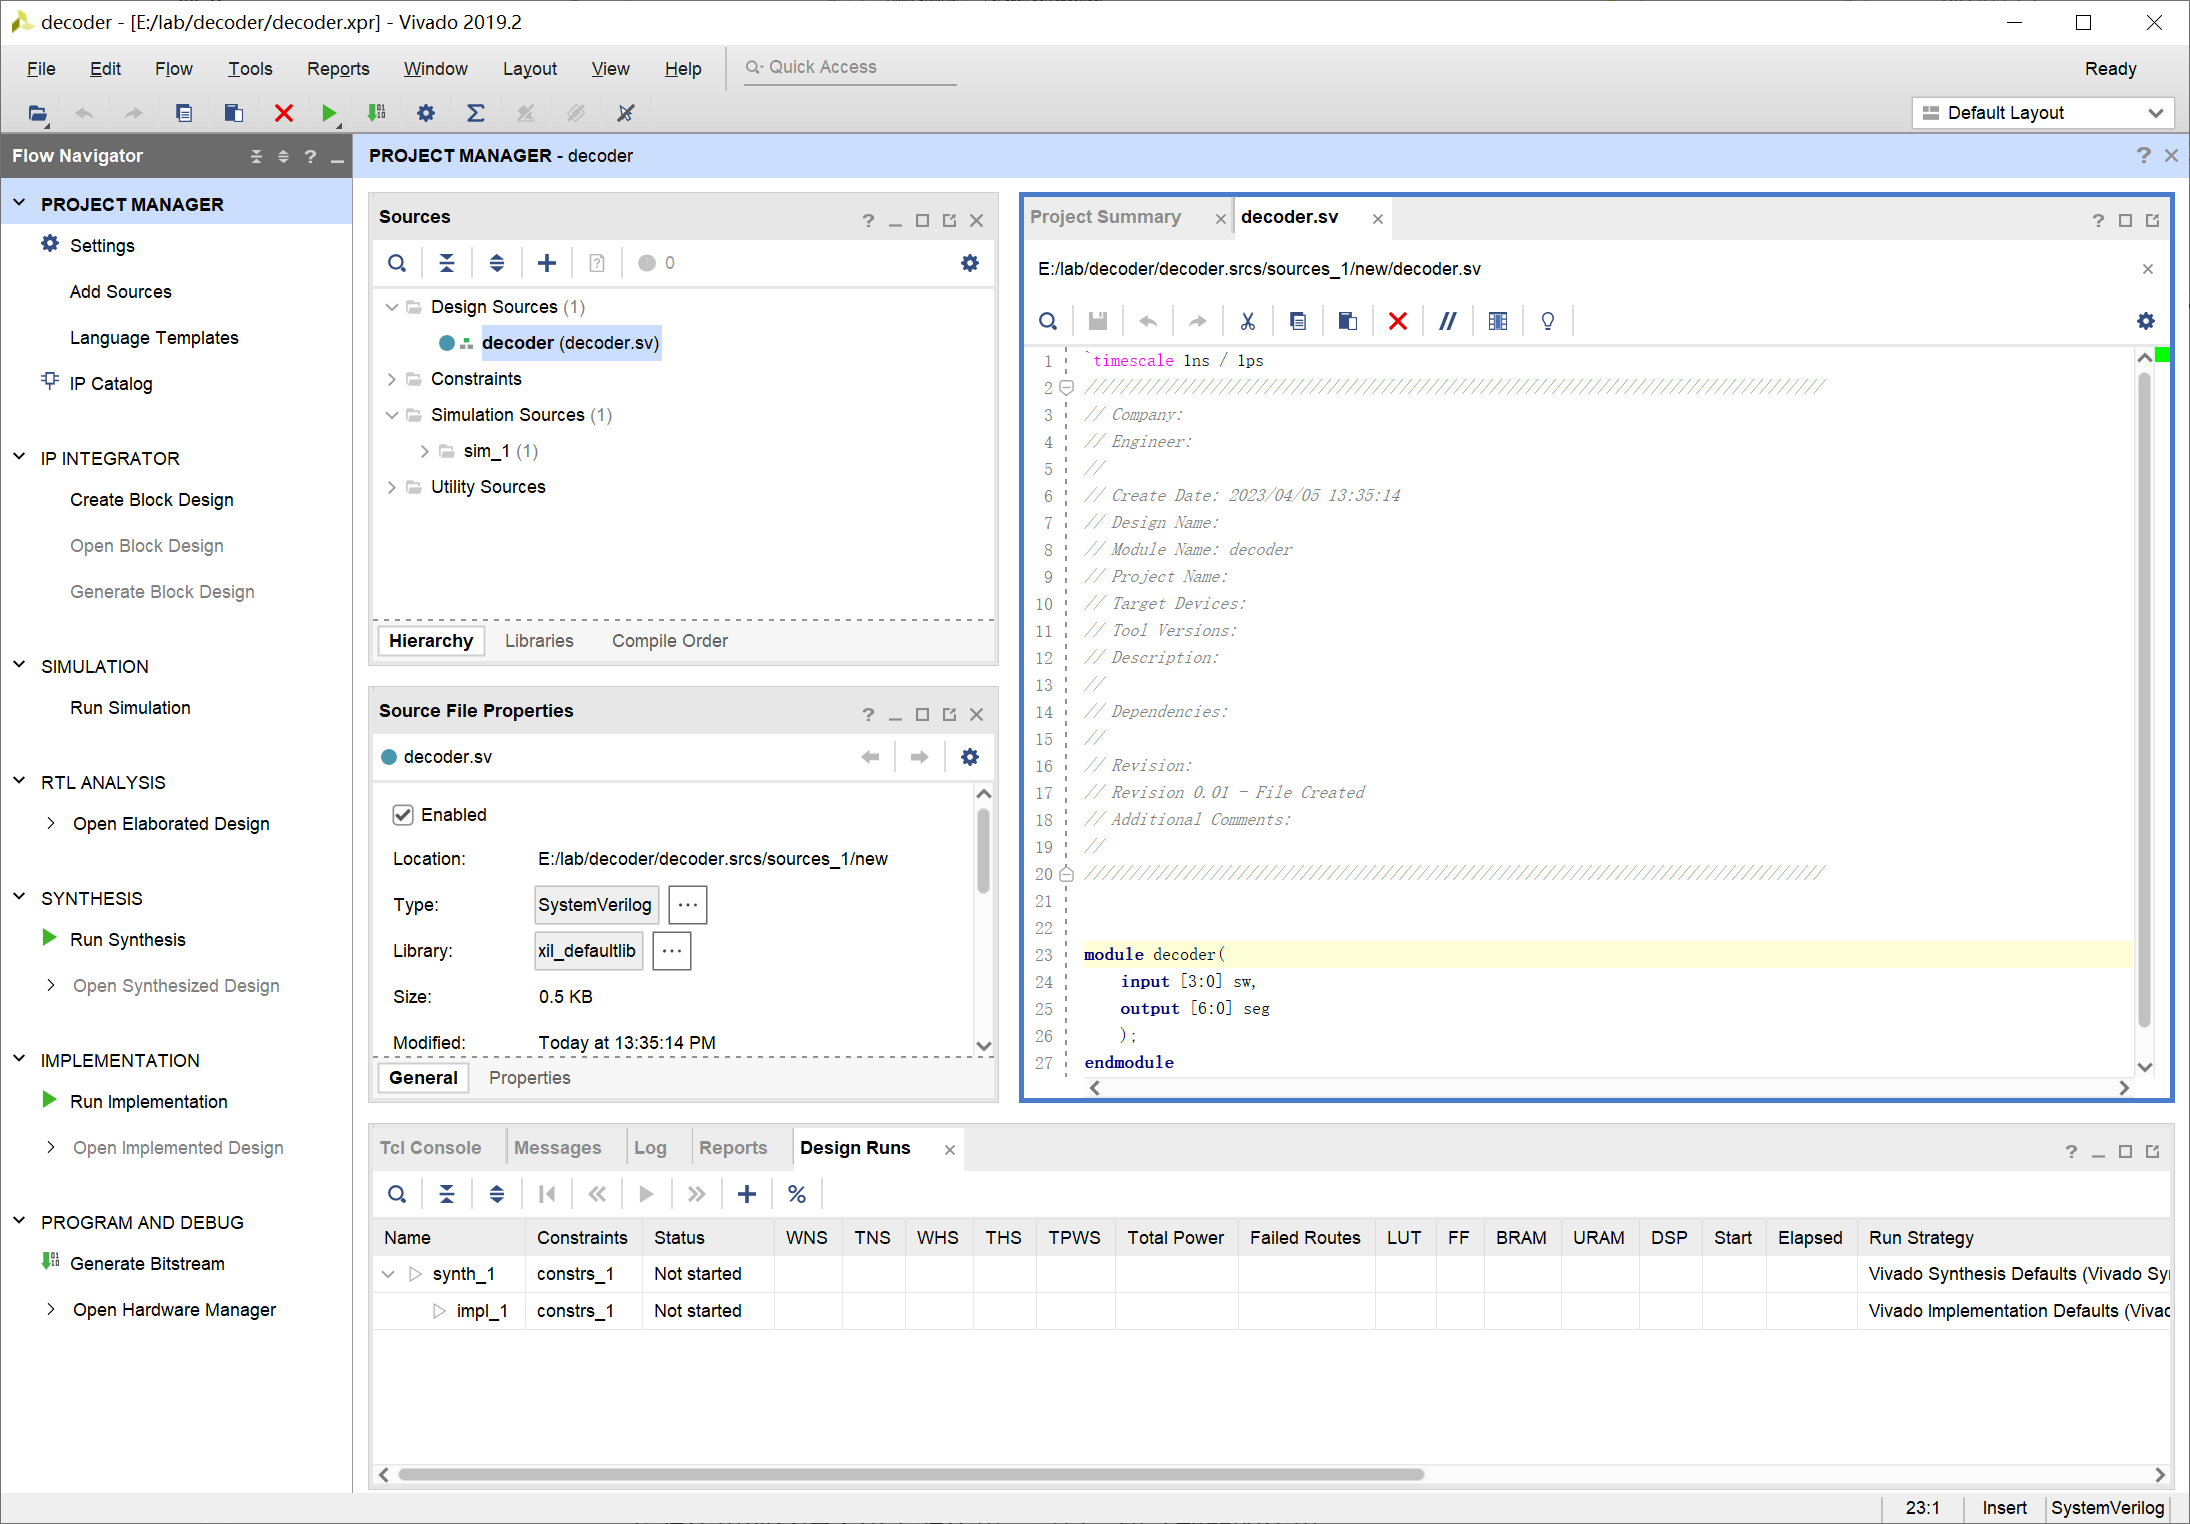2190x1524 pixels.
Task: Click the Quick Access search field
Action: (x=850, y=67)
